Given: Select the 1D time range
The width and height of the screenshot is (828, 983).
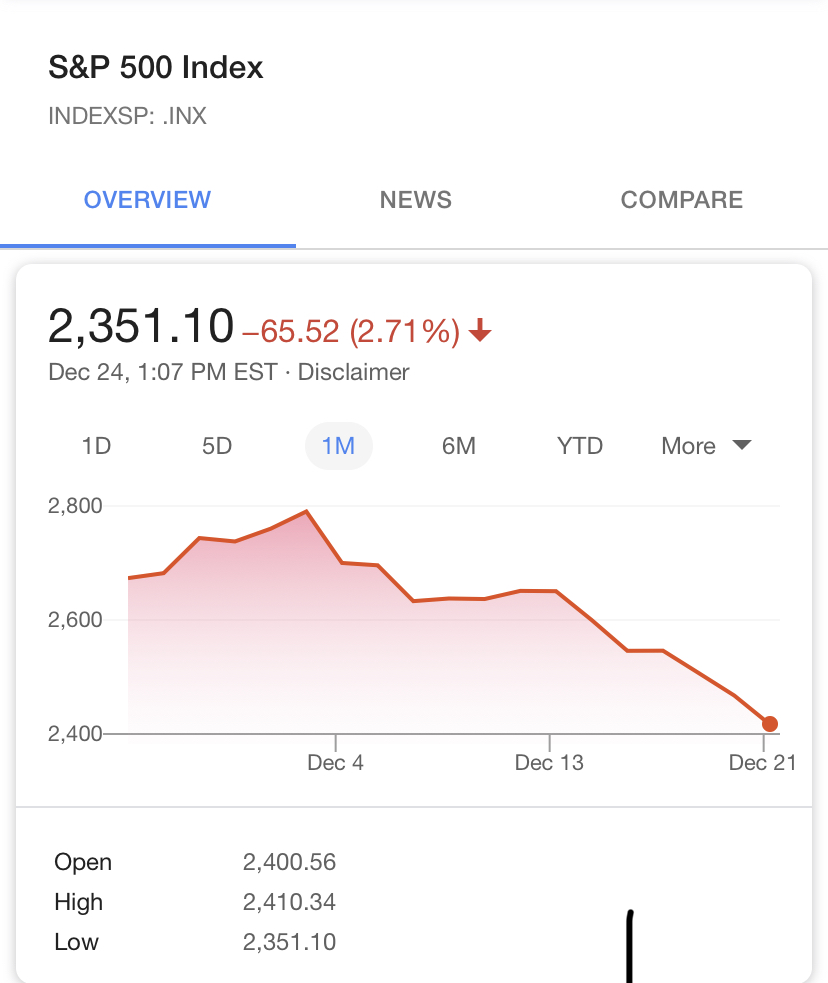Looking at the screenshot, I should tap(97, 446).
